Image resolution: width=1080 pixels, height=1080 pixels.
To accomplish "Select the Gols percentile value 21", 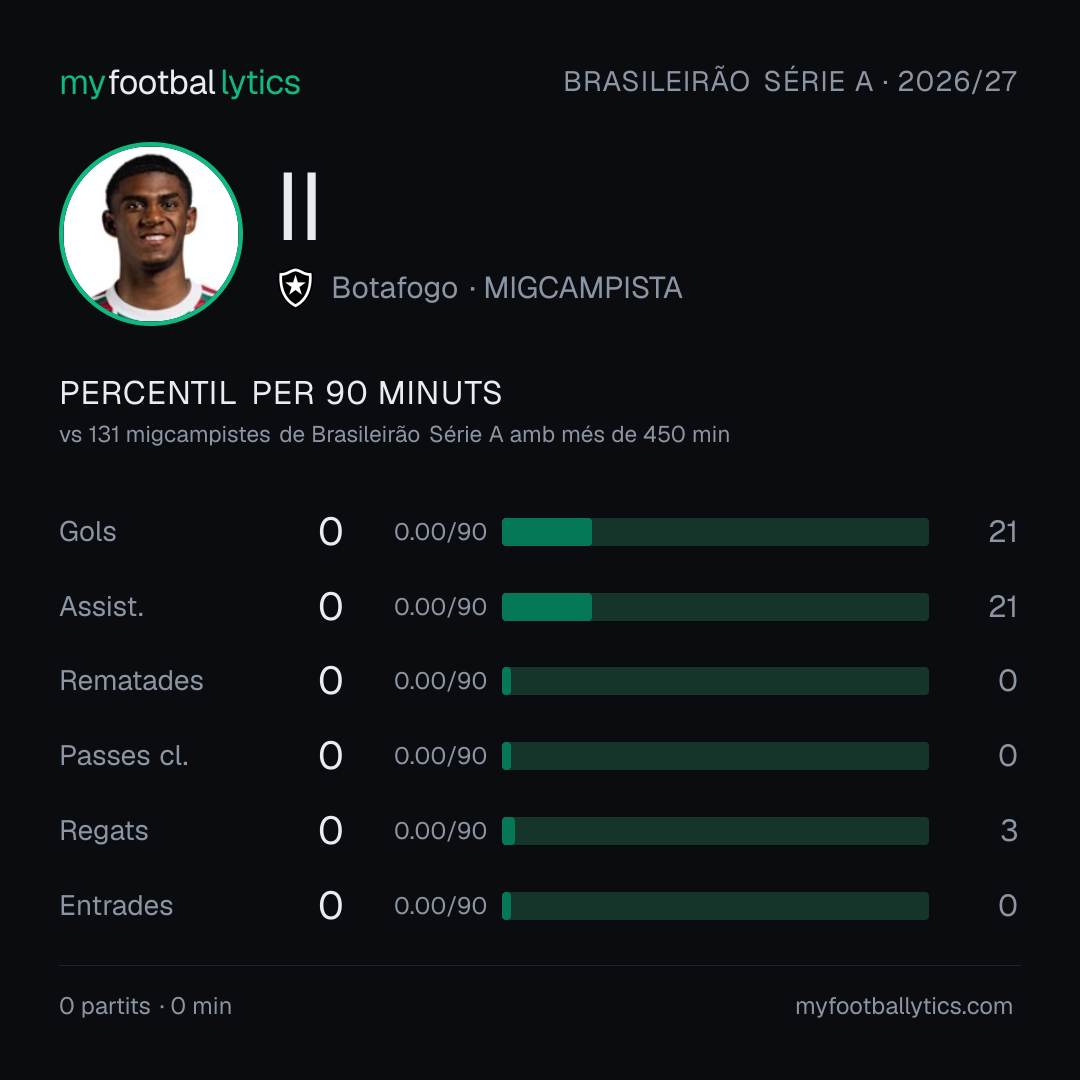I will (x=1003, y=532).
